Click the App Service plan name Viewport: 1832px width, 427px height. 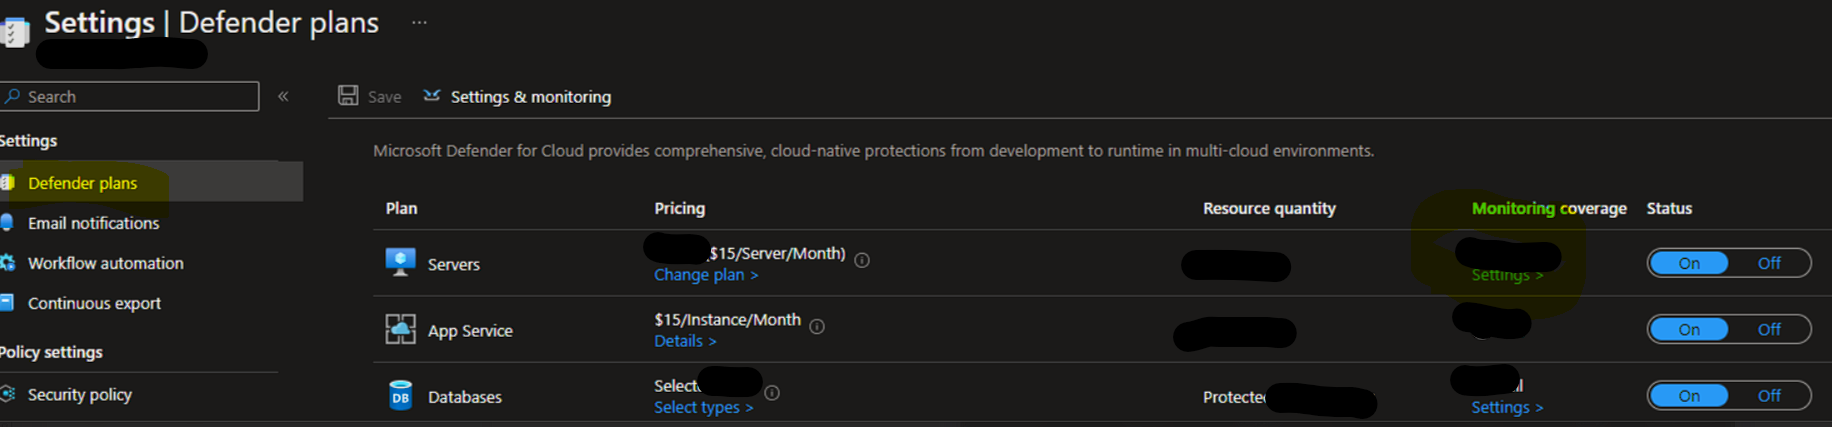click(470, 330)
